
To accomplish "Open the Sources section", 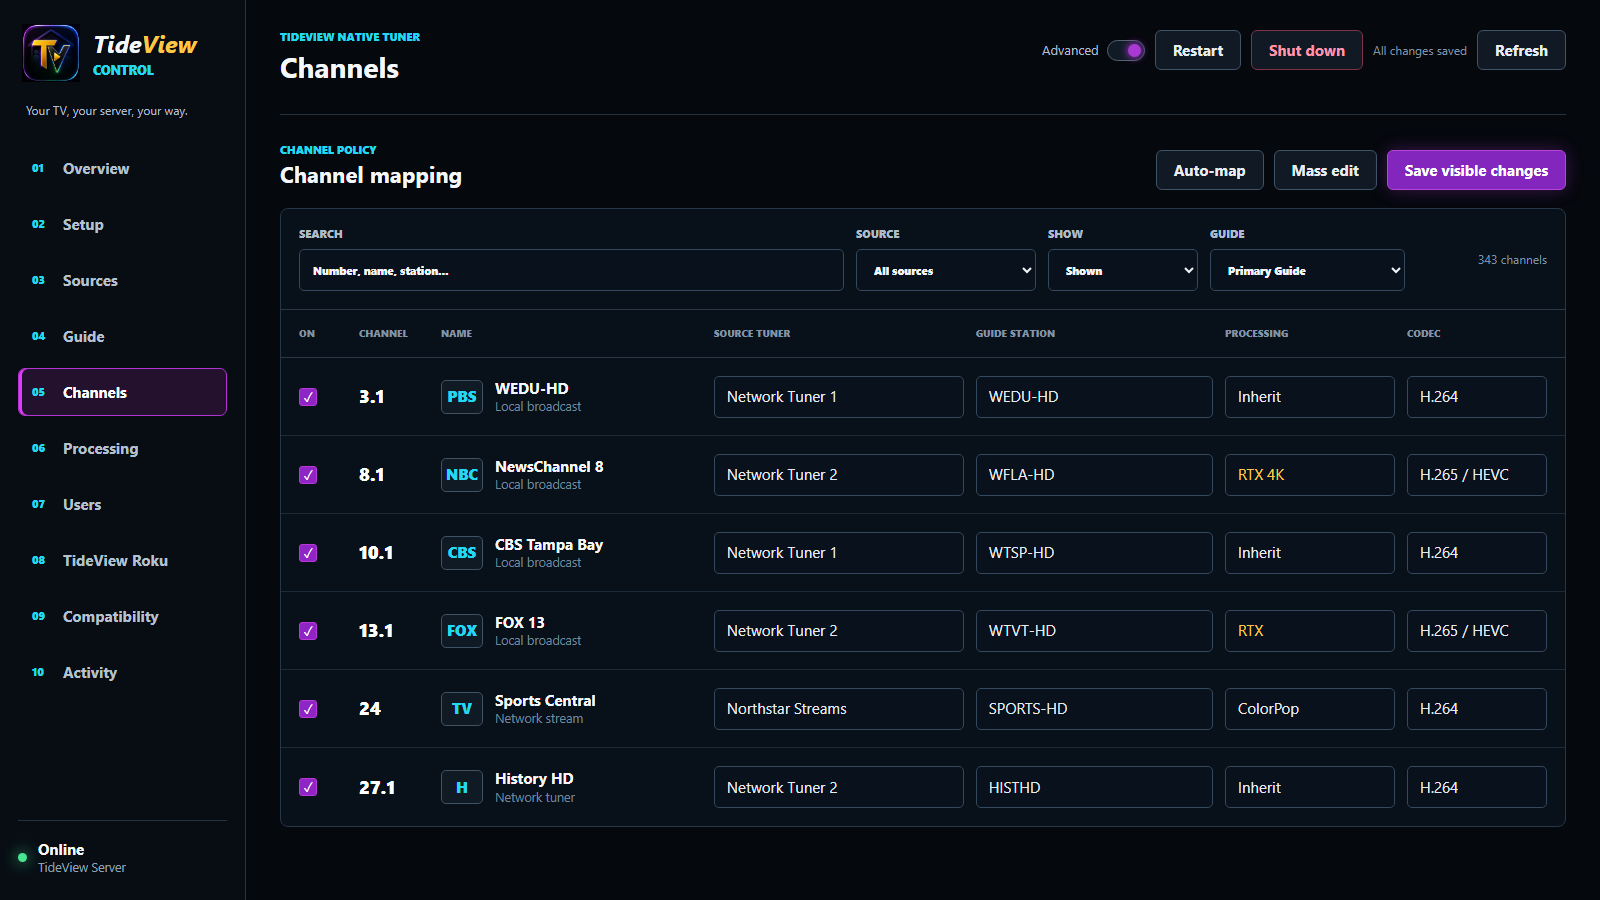I will click(x=123, y=280).
